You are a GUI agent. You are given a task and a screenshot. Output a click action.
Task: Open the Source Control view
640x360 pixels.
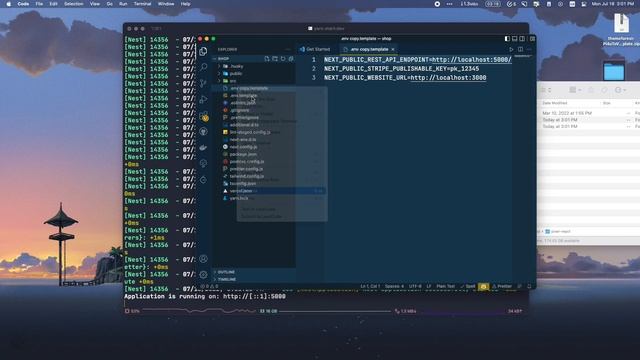pyautogui.click(x=203, y=83)
